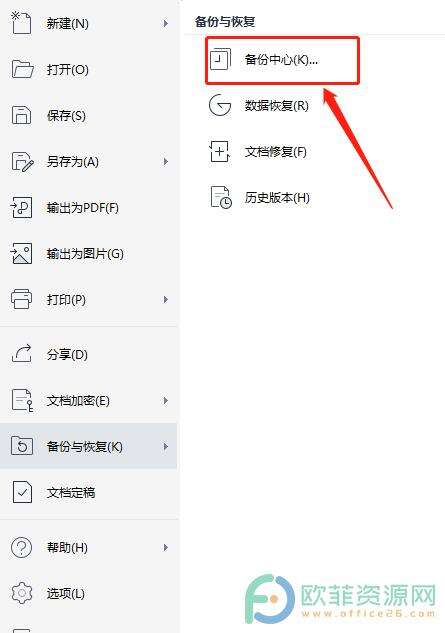Click the Export as PDF icon

(x=21, y=208)
